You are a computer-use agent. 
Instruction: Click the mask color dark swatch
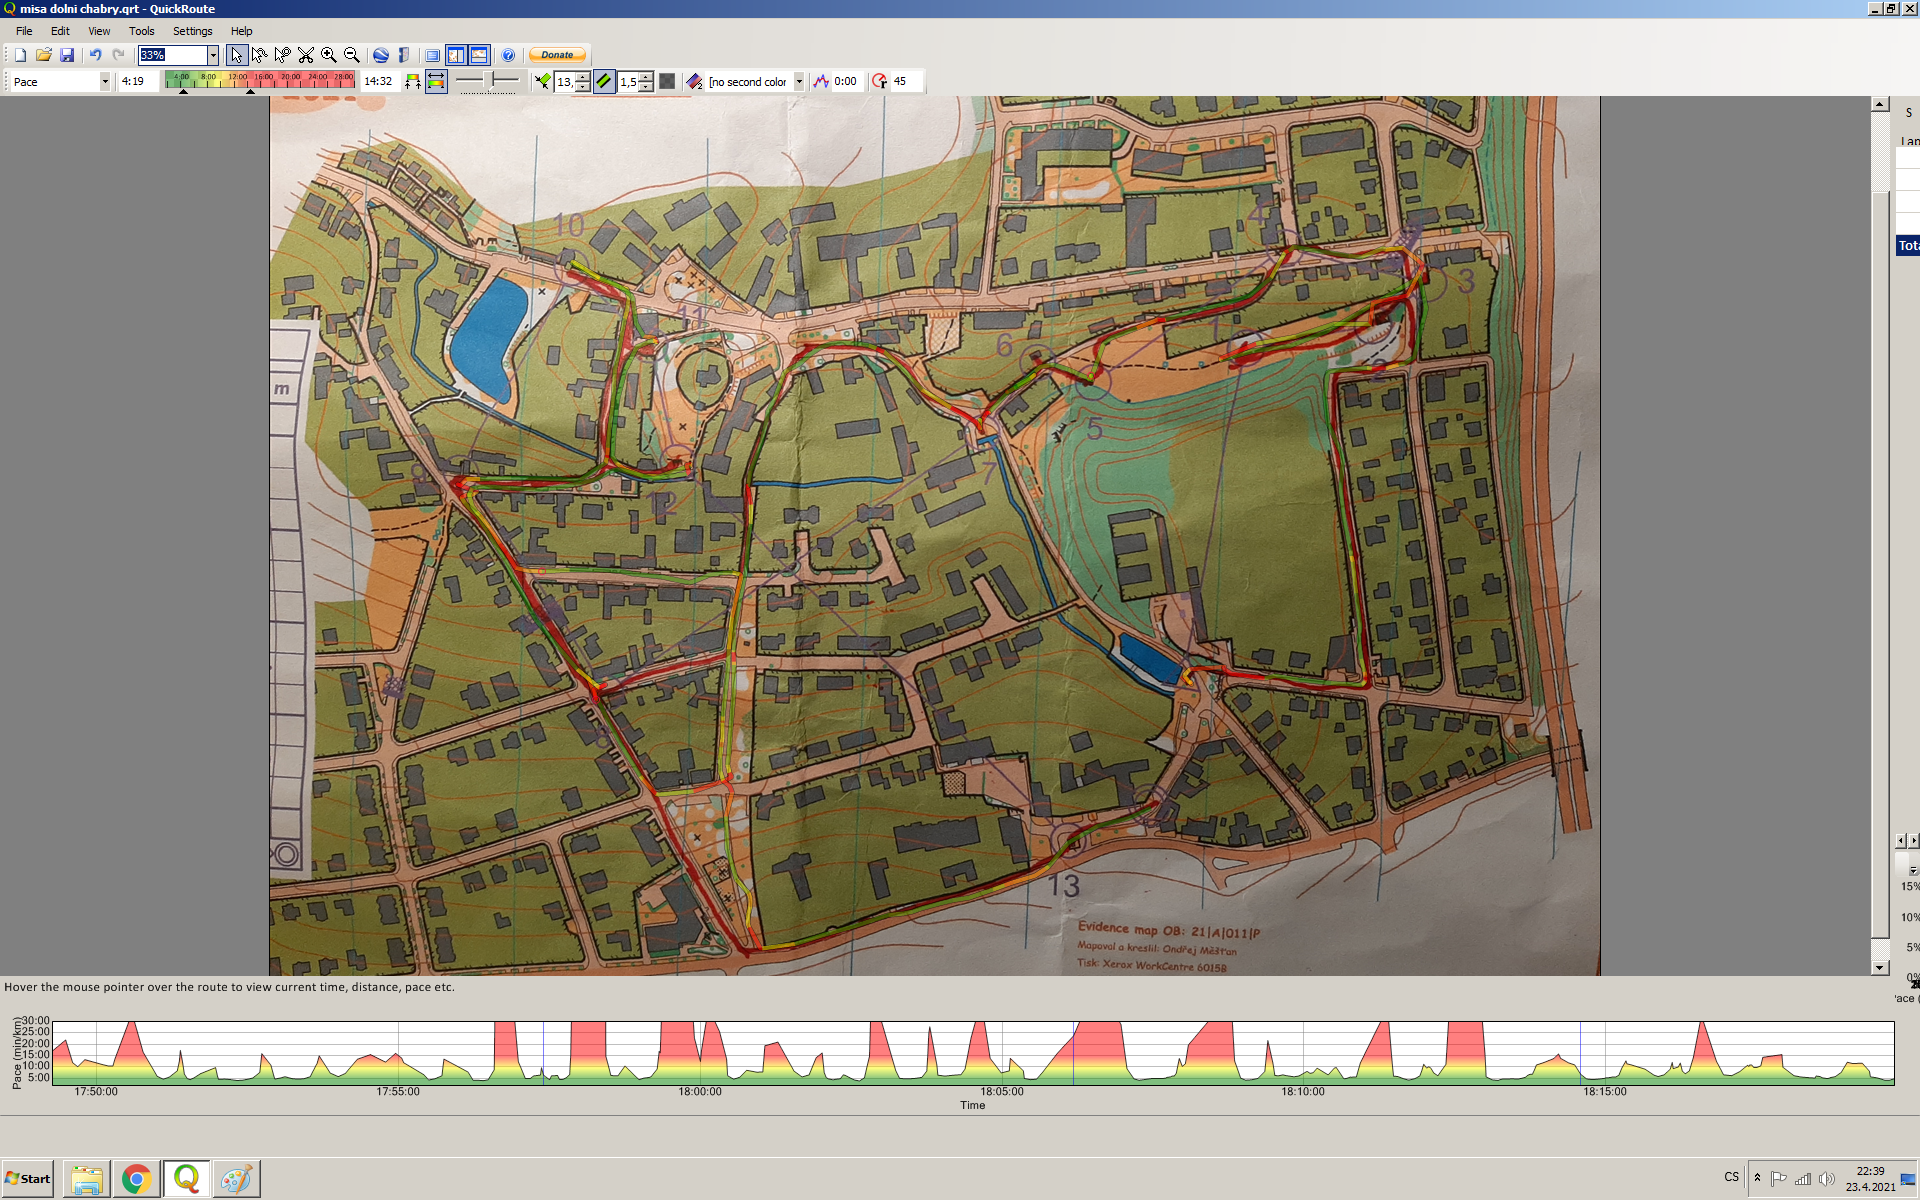pyautogui.click(x=667, y=82)
